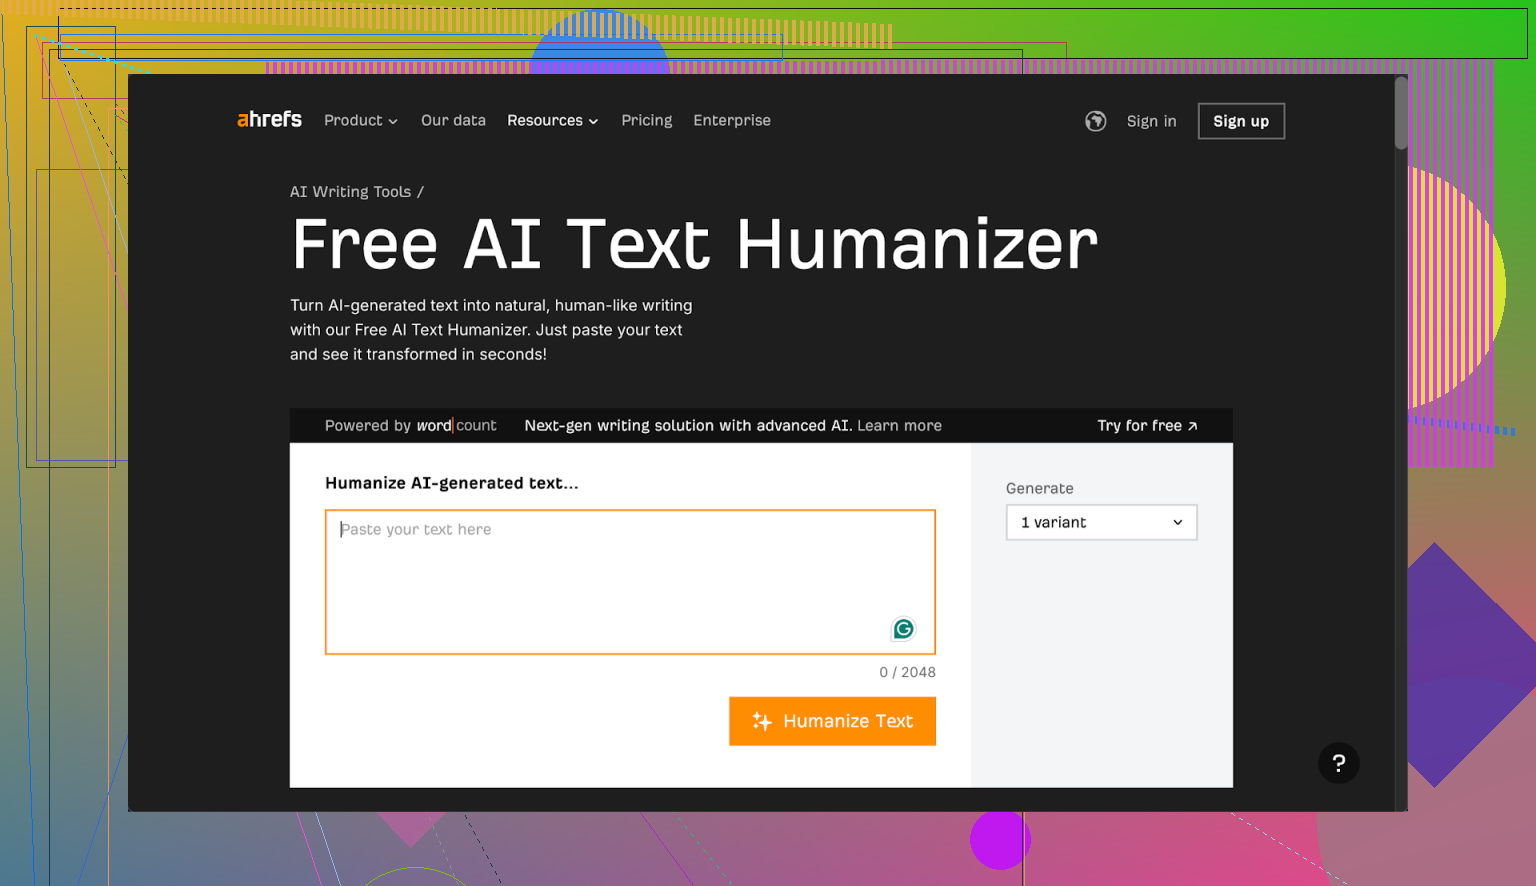Click the Learn more link
This screenshot has height=886, width=1536.
click(899, 425)
